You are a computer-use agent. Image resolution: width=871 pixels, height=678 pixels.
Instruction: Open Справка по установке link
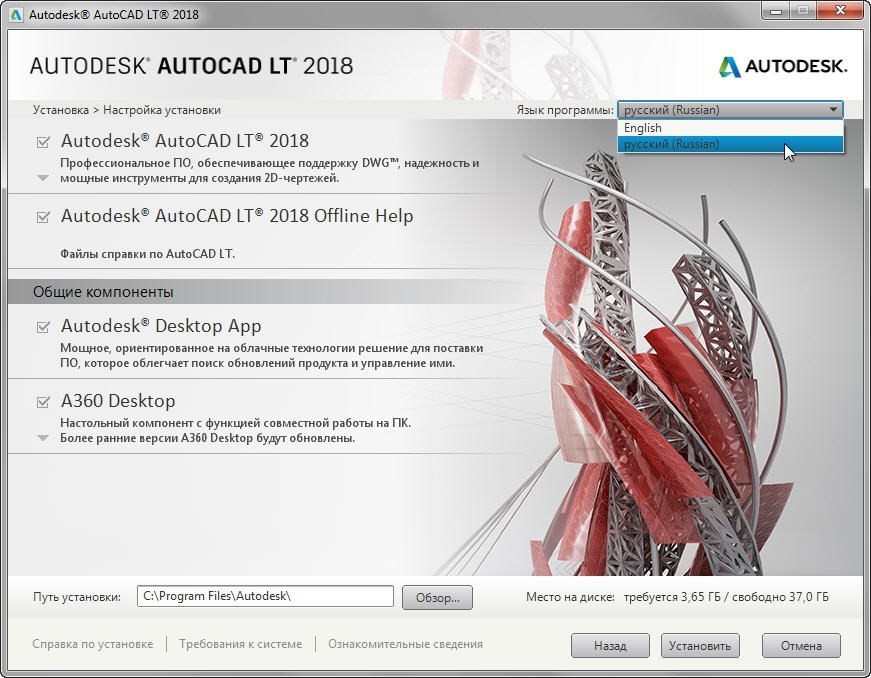pyautogui.click(x=93, y=644)
